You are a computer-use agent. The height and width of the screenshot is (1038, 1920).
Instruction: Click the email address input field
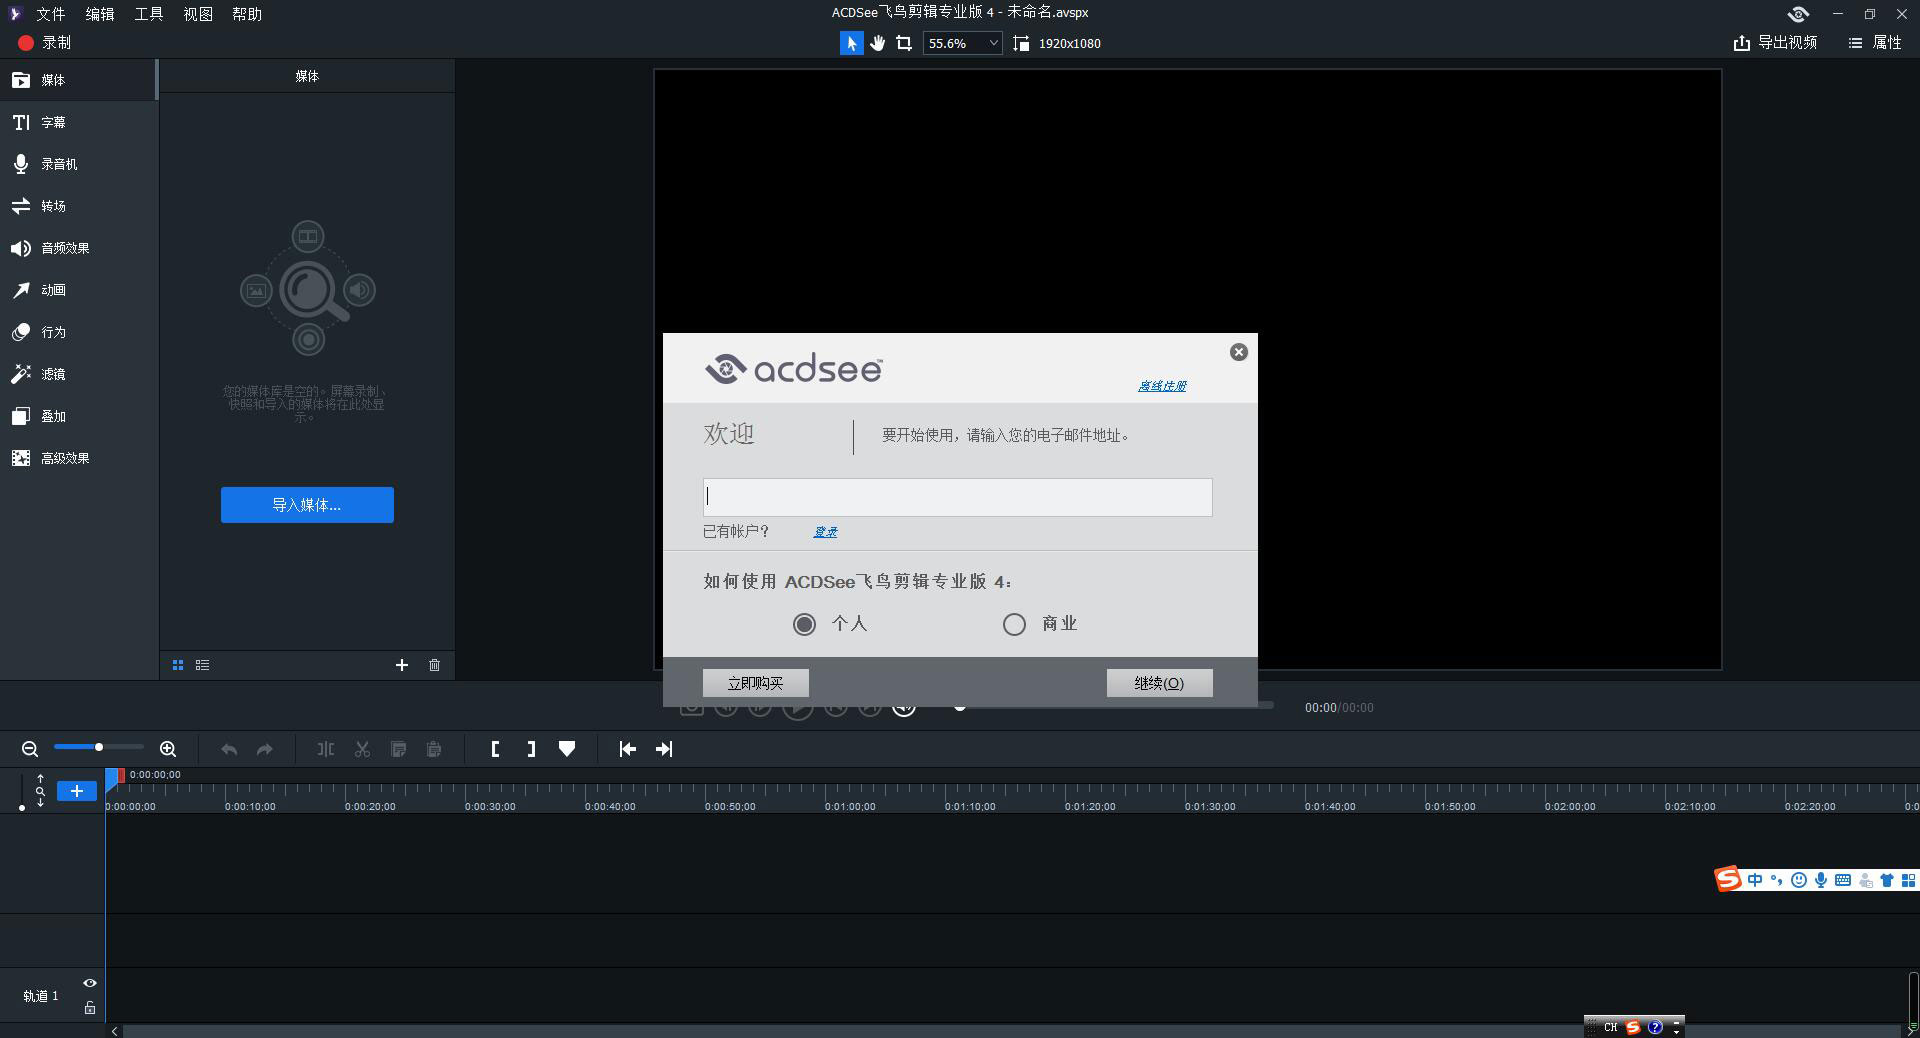click(957, 497)
